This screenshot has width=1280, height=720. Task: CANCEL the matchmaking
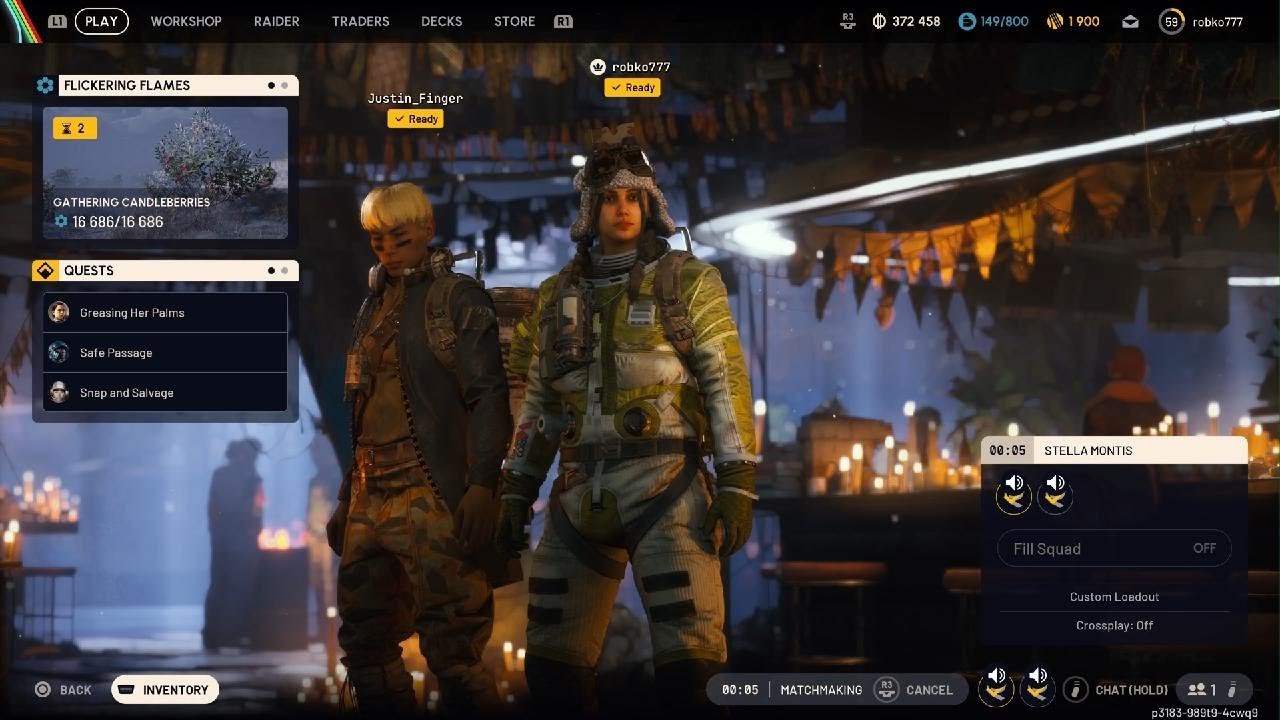(x=929, y=690)
